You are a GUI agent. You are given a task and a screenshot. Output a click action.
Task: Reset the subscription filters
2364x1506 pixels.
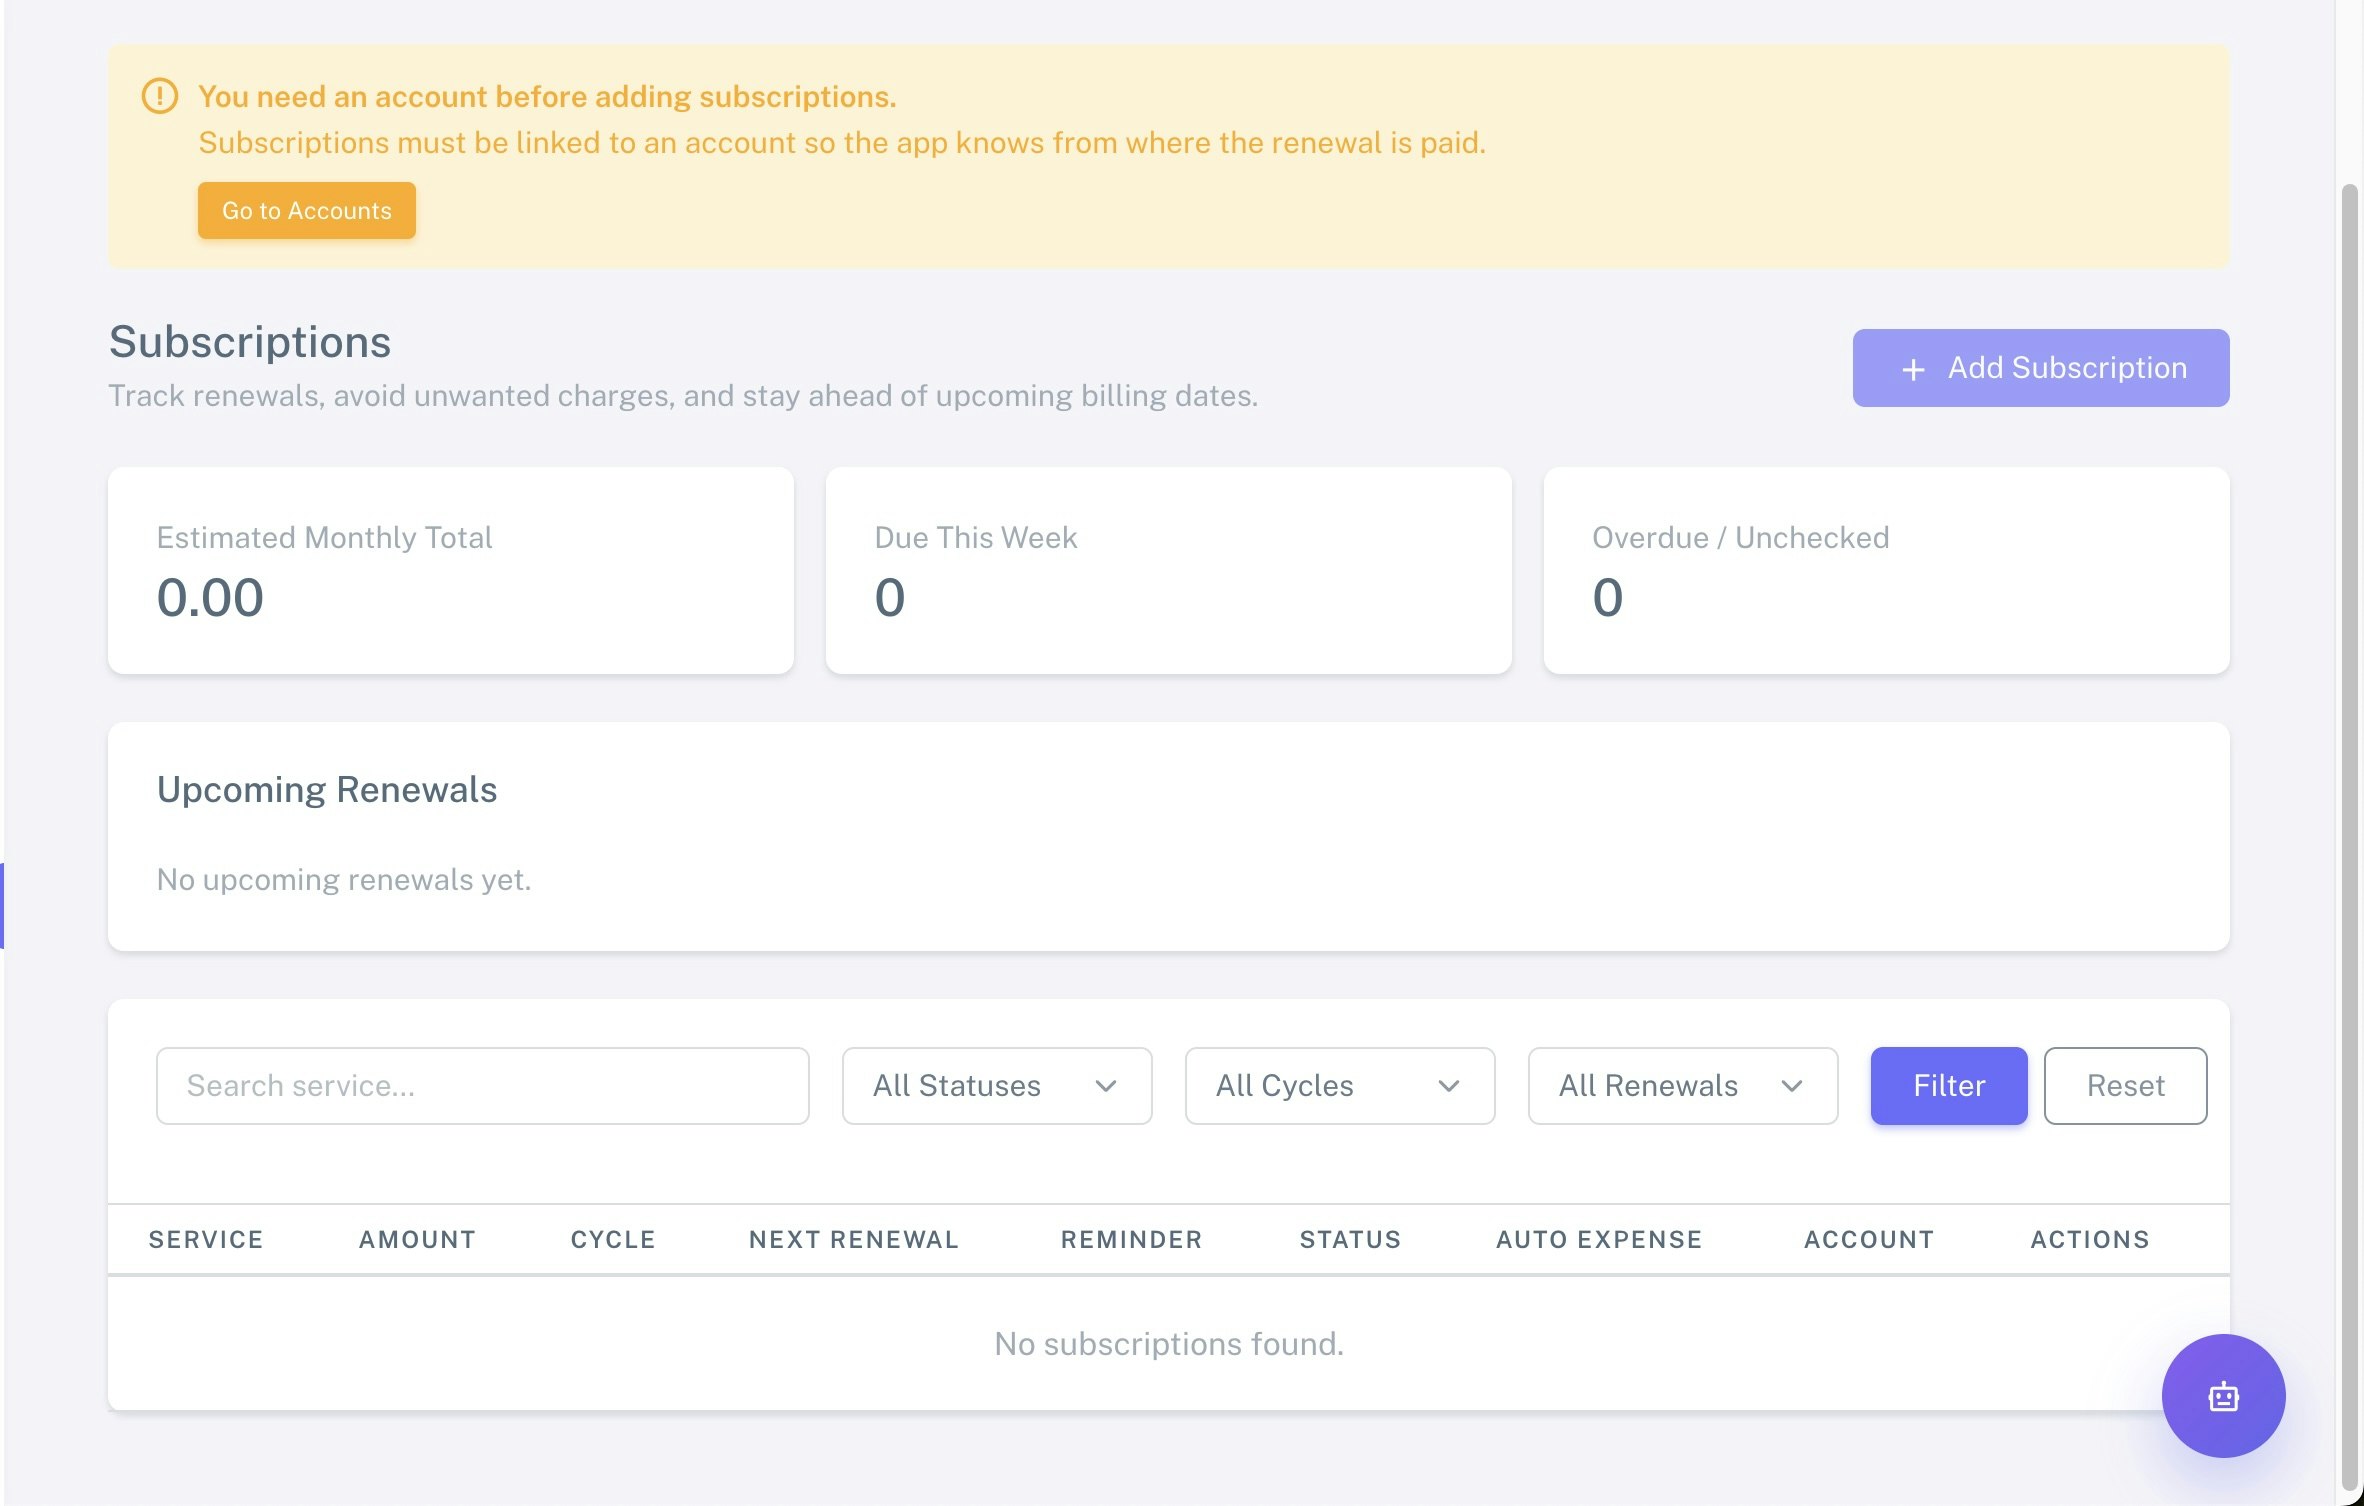2124,1085
